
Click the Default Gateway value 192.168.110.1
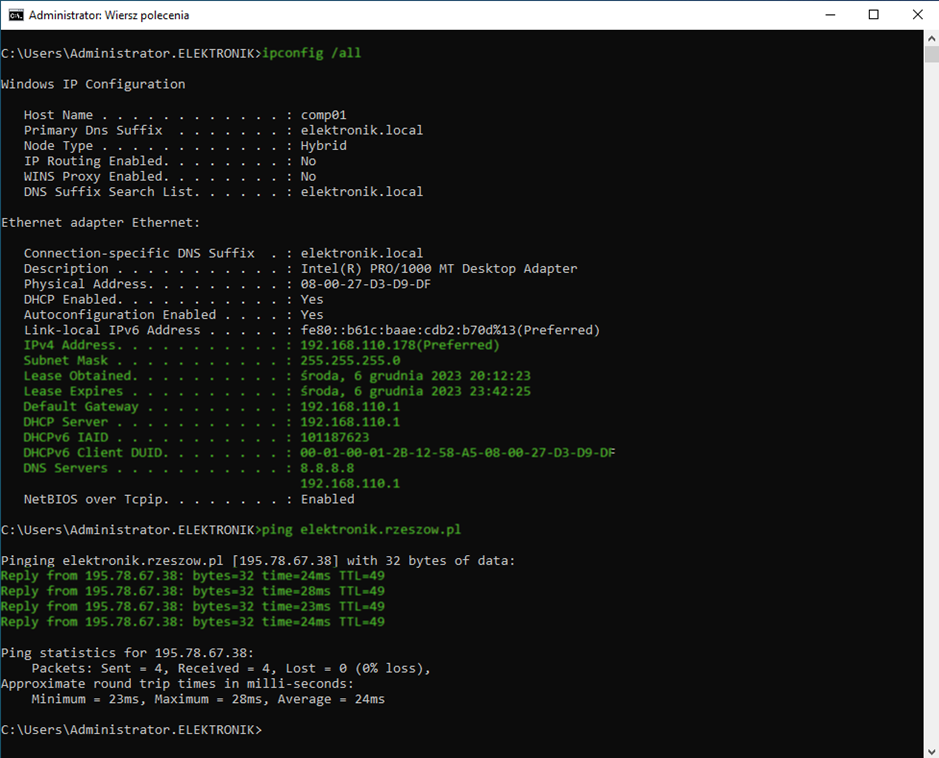click(x=350, y=407)
